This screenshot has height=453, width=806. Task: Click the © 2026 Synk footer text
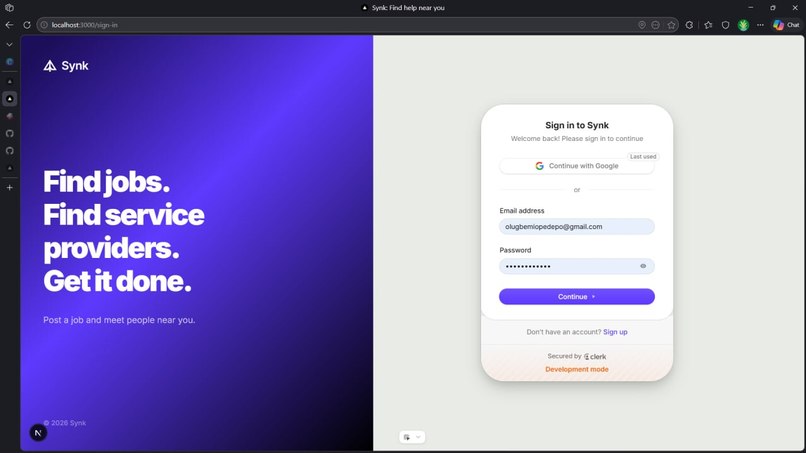pyautogui.click(x=65, y=423)
